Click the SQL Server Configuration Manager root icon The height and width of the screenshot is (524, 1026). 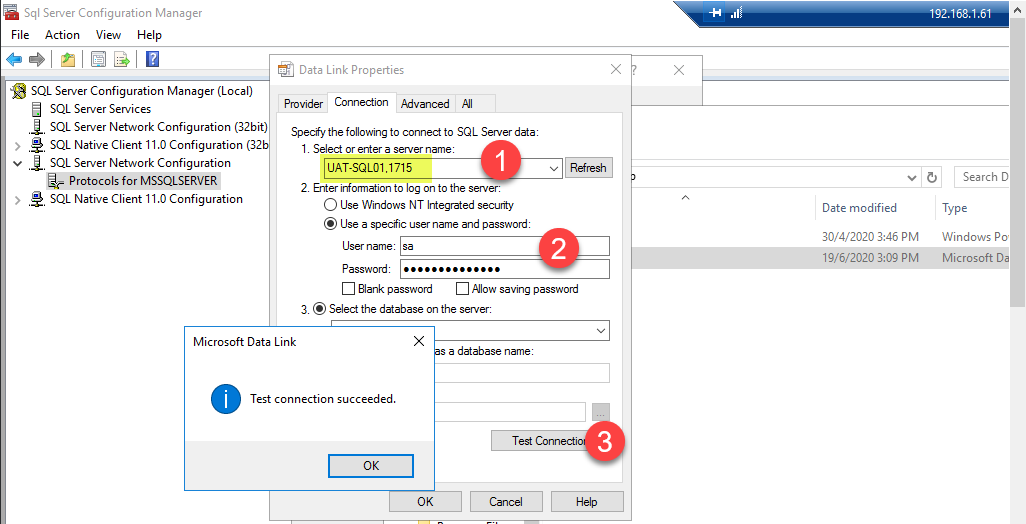click(x=20, y=91)
